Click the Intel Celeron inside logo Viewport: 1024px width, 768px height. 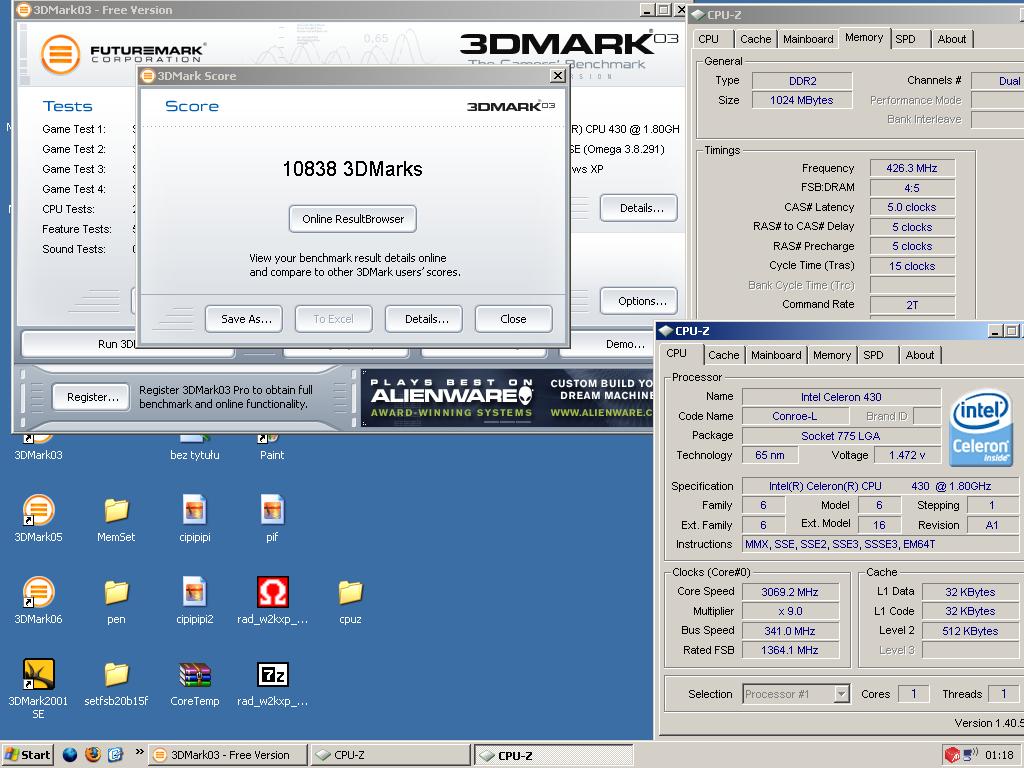click(980, 428)
